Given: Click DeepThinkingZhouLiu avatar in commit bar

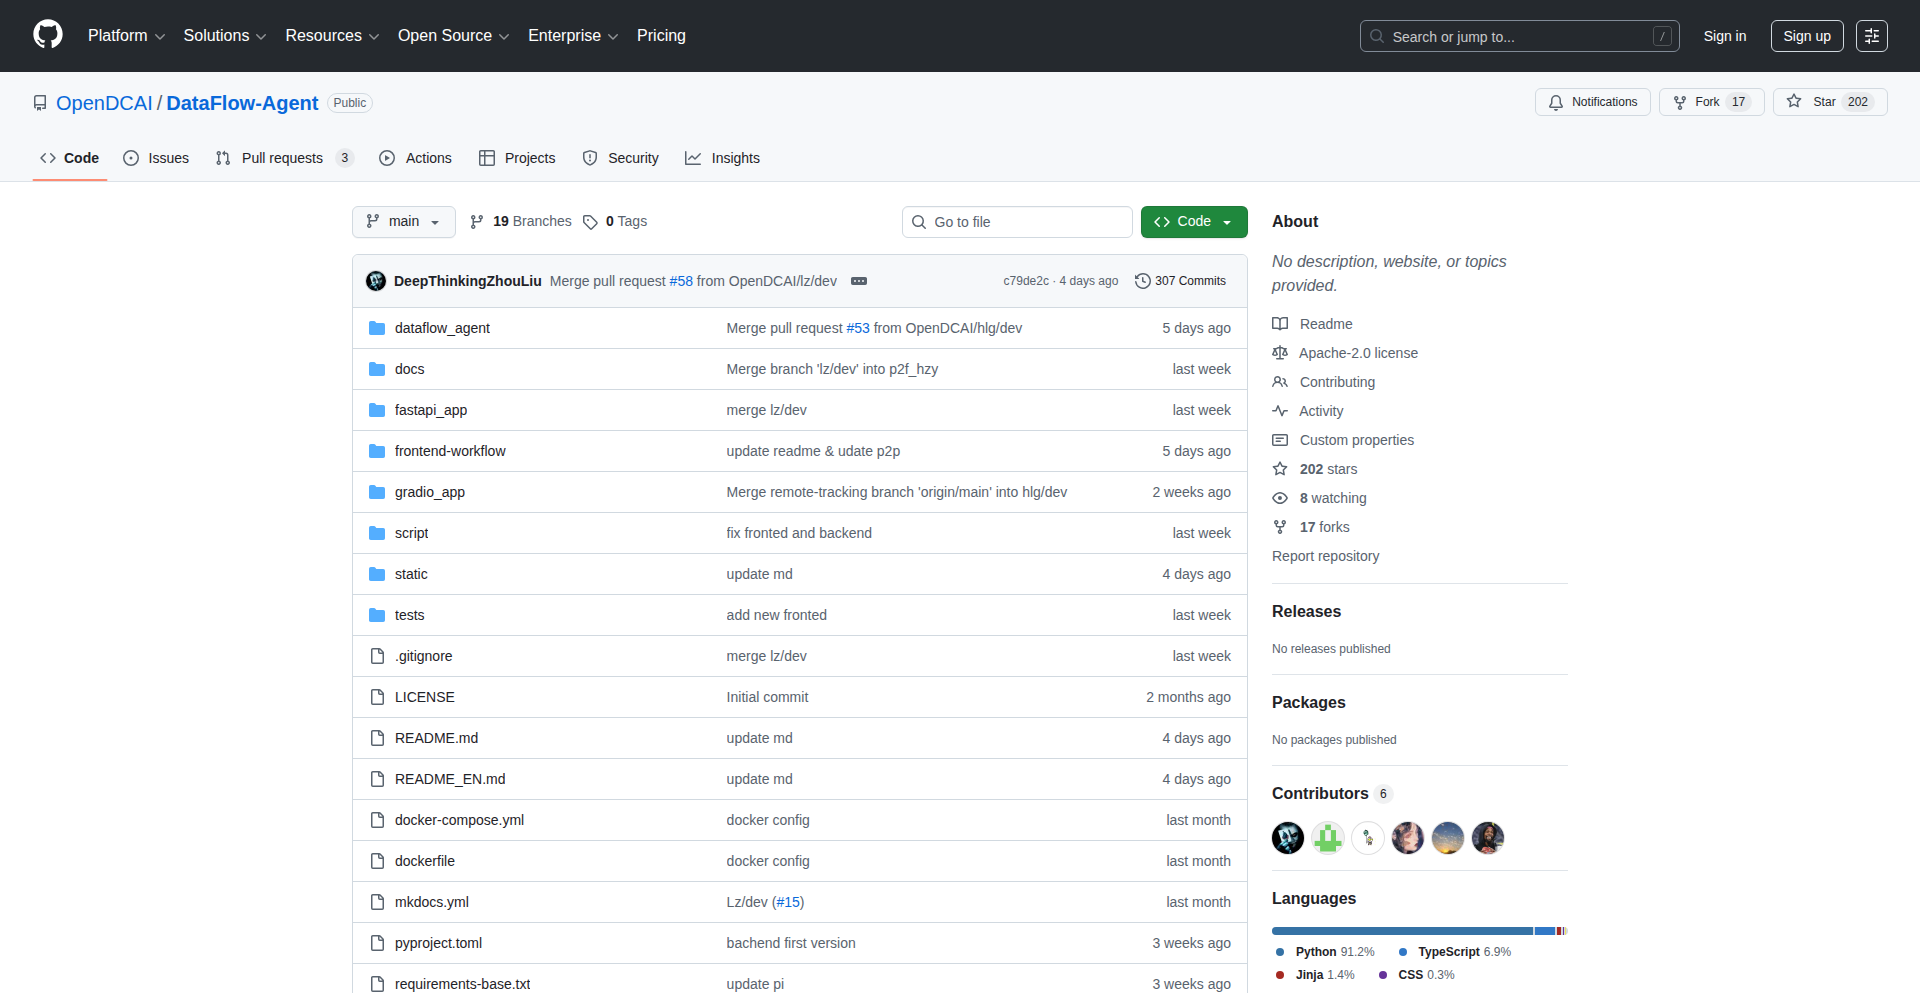Looking at the screenshot, I should [x=376, y=281].
